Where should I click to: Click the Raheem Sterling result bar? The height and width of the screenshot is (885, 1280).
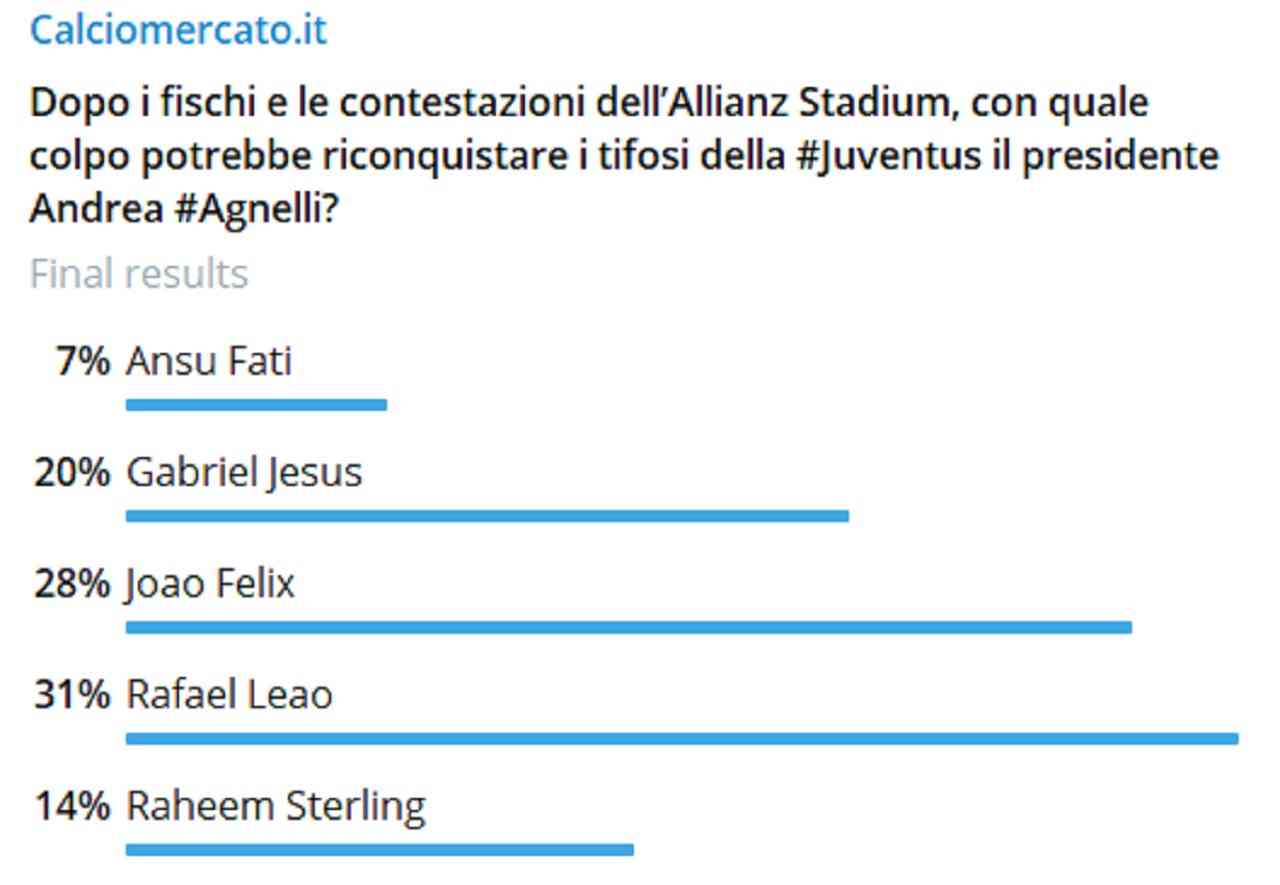pos(379,850)
